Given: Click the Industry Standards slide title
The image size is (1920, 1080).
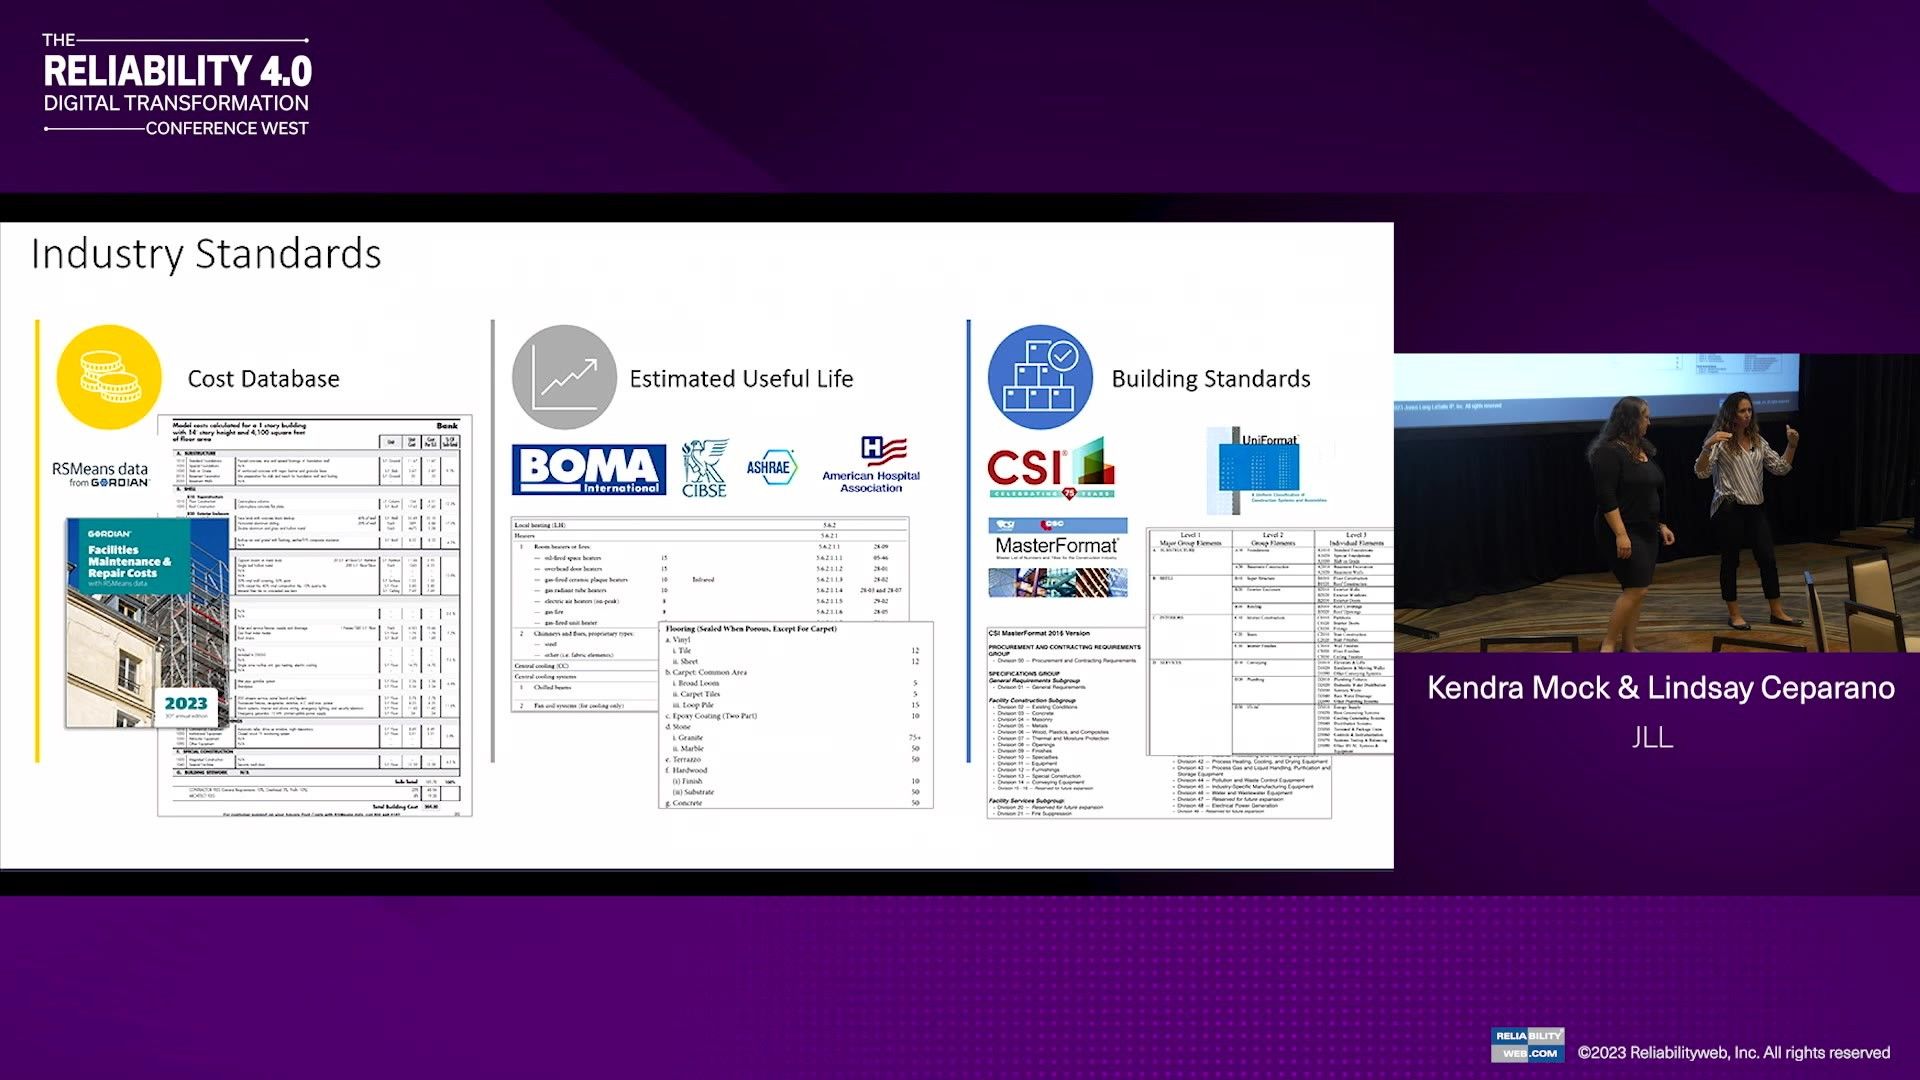Looking at the screenshot, I should coord(206,254).
